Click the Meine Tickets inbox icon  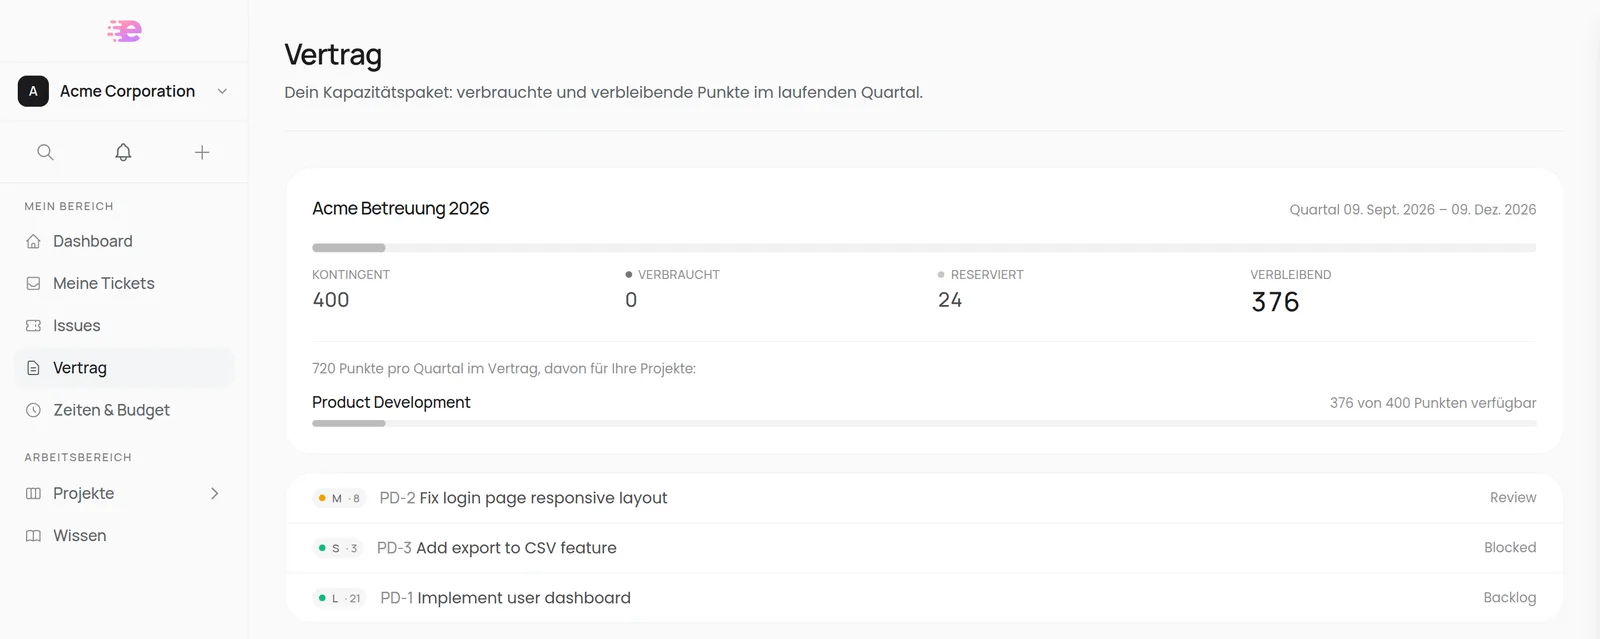[33, 283]
